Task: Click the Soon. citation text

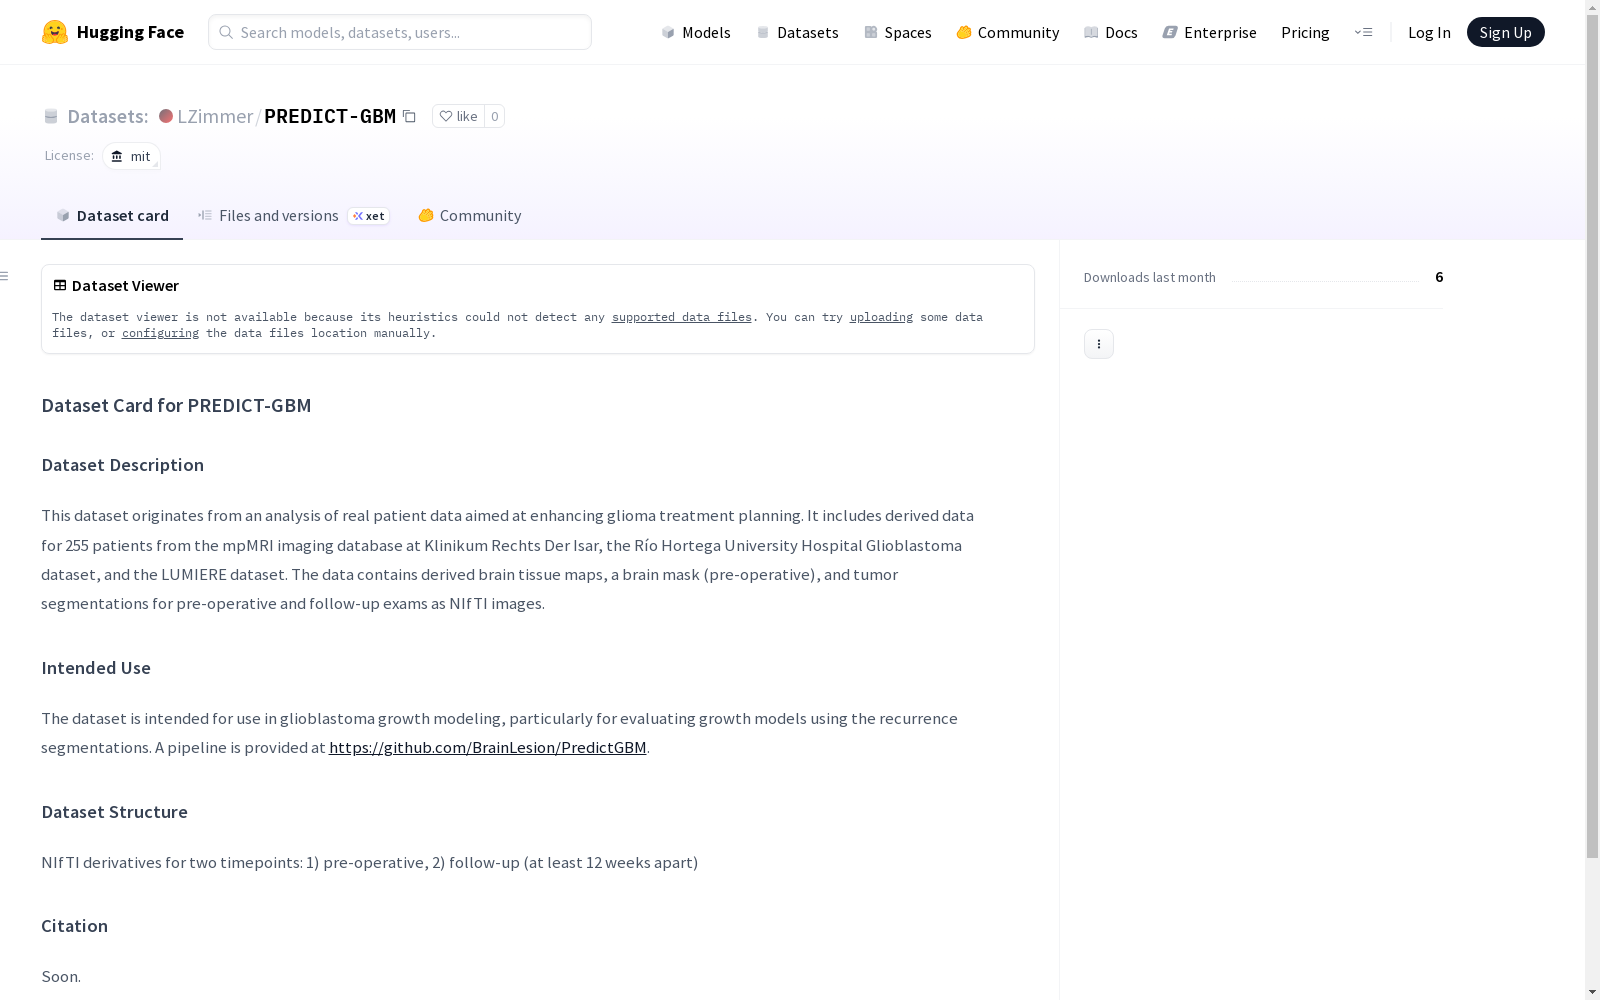Action: [61, 976]
